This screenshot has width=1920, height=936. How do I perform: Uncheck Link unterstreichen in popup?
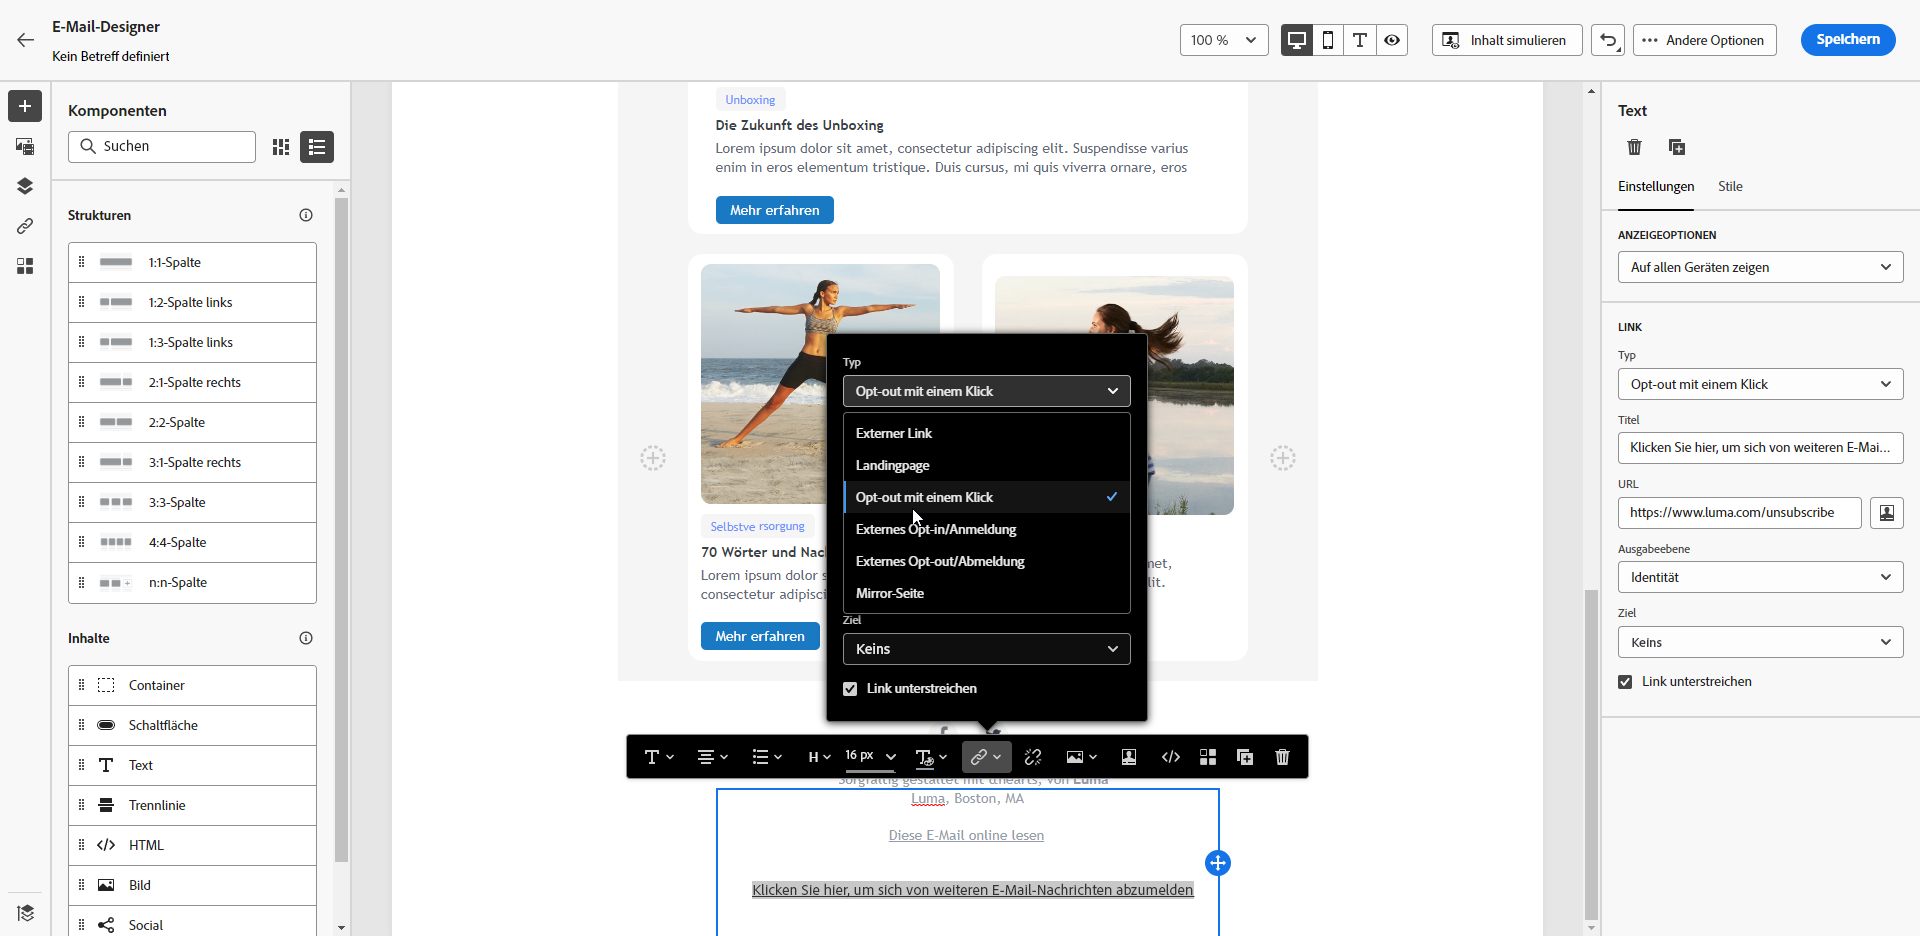(850, 689)
